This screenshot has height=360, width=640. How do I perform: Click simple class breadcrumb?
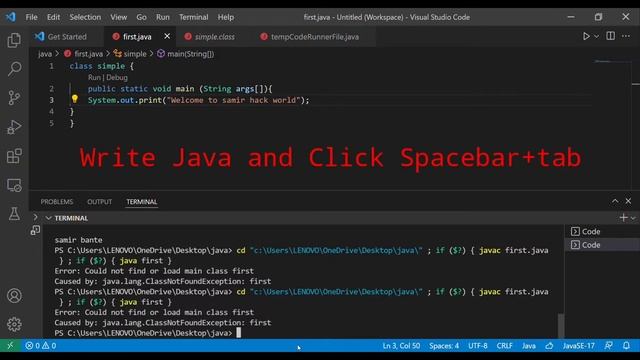[130, 54]
